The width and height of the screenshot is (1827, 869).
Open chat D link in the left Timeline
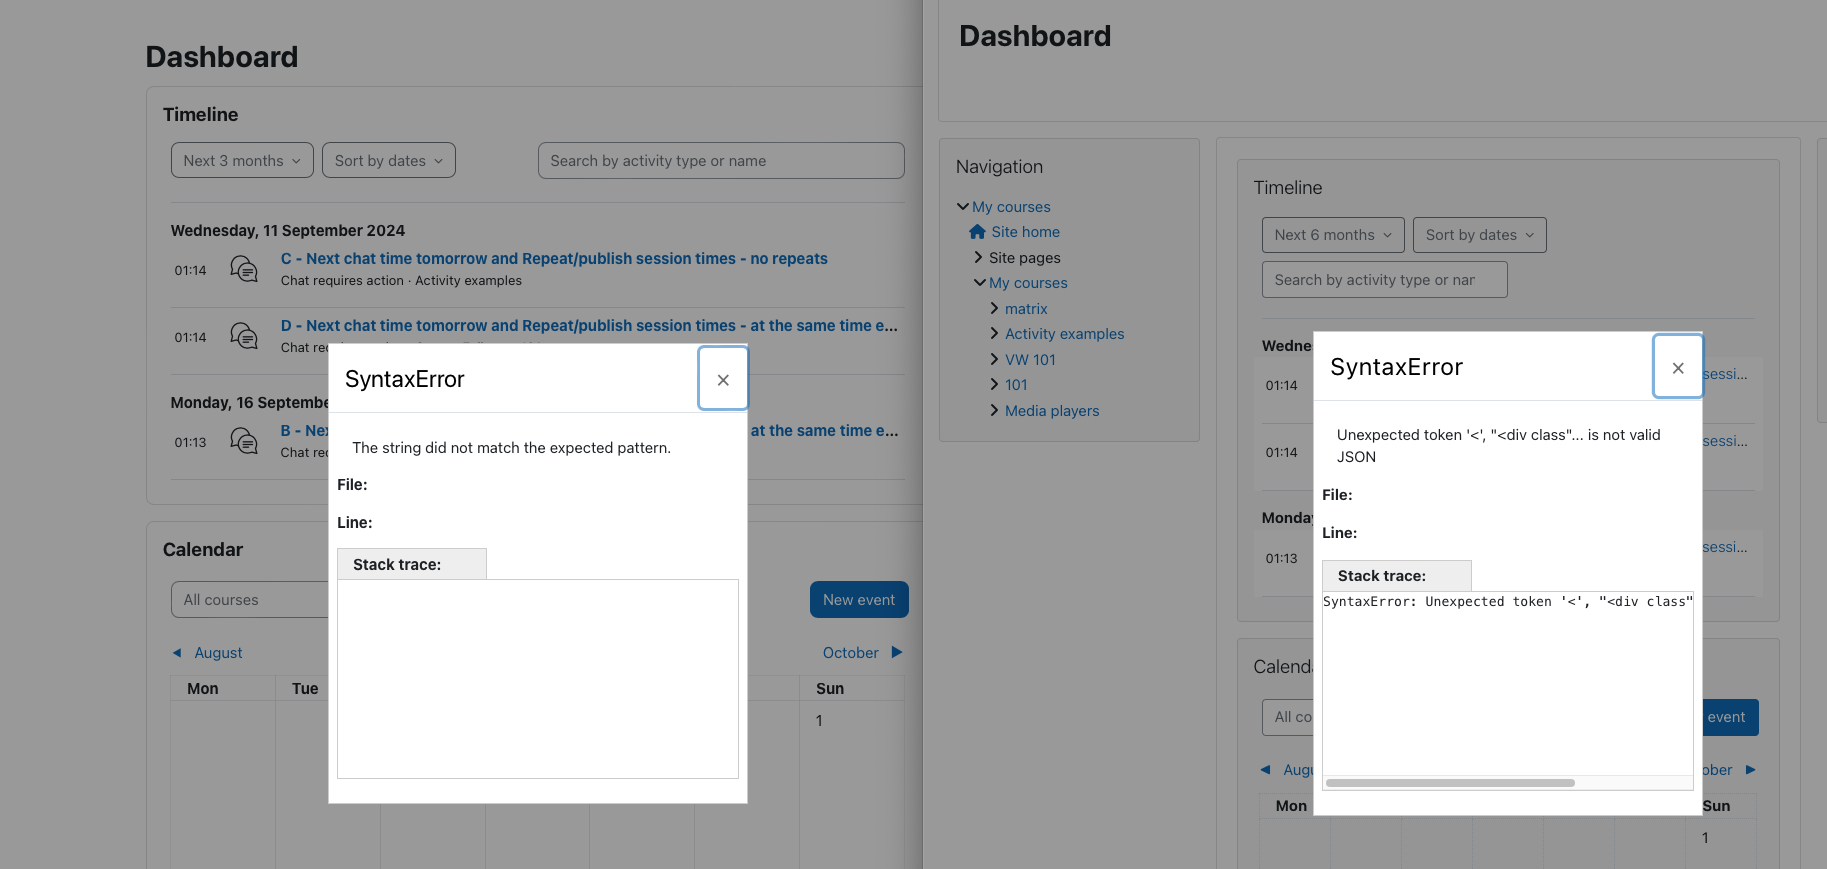589,325
